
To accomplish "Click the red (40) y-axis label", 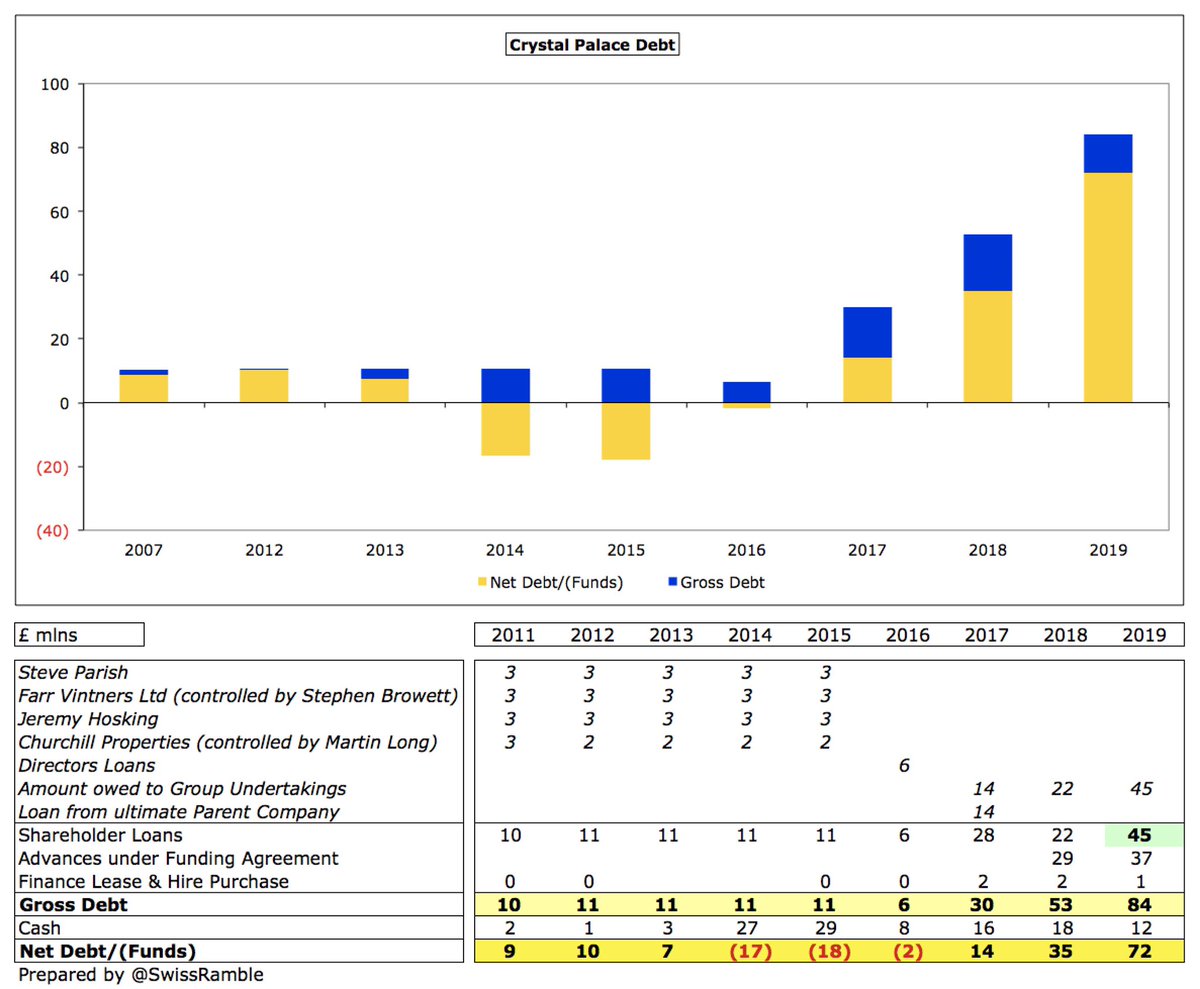I will pyautogui.click(x=52, y=531).
